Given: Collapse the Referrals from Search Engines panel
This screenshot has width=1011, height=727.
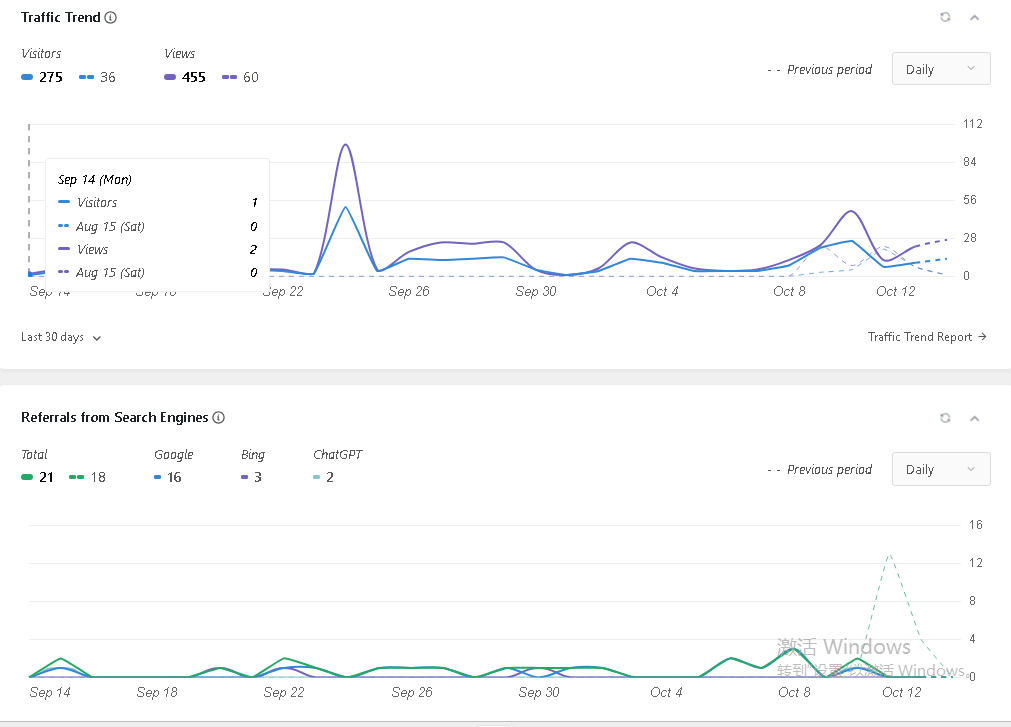Looking at the screenshot, I should [x=974, y=418].
